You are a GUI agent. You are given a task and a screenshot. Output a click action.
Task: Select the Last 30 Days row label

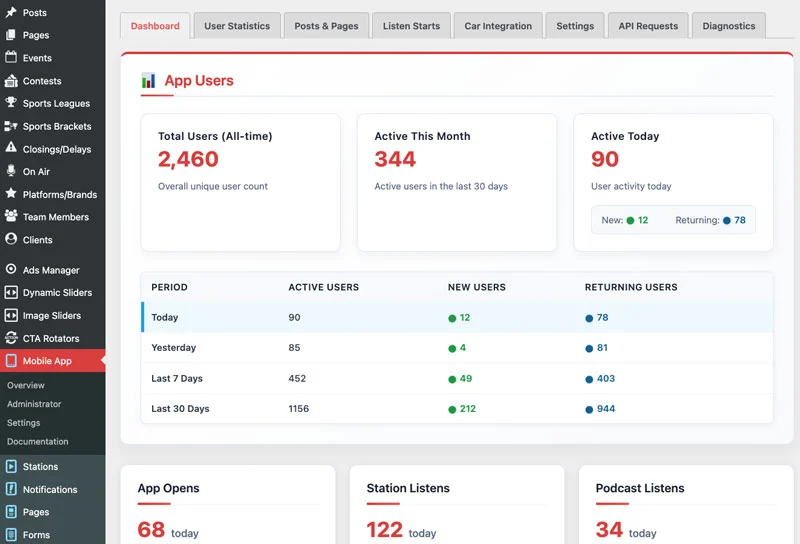tap(180, 408)
